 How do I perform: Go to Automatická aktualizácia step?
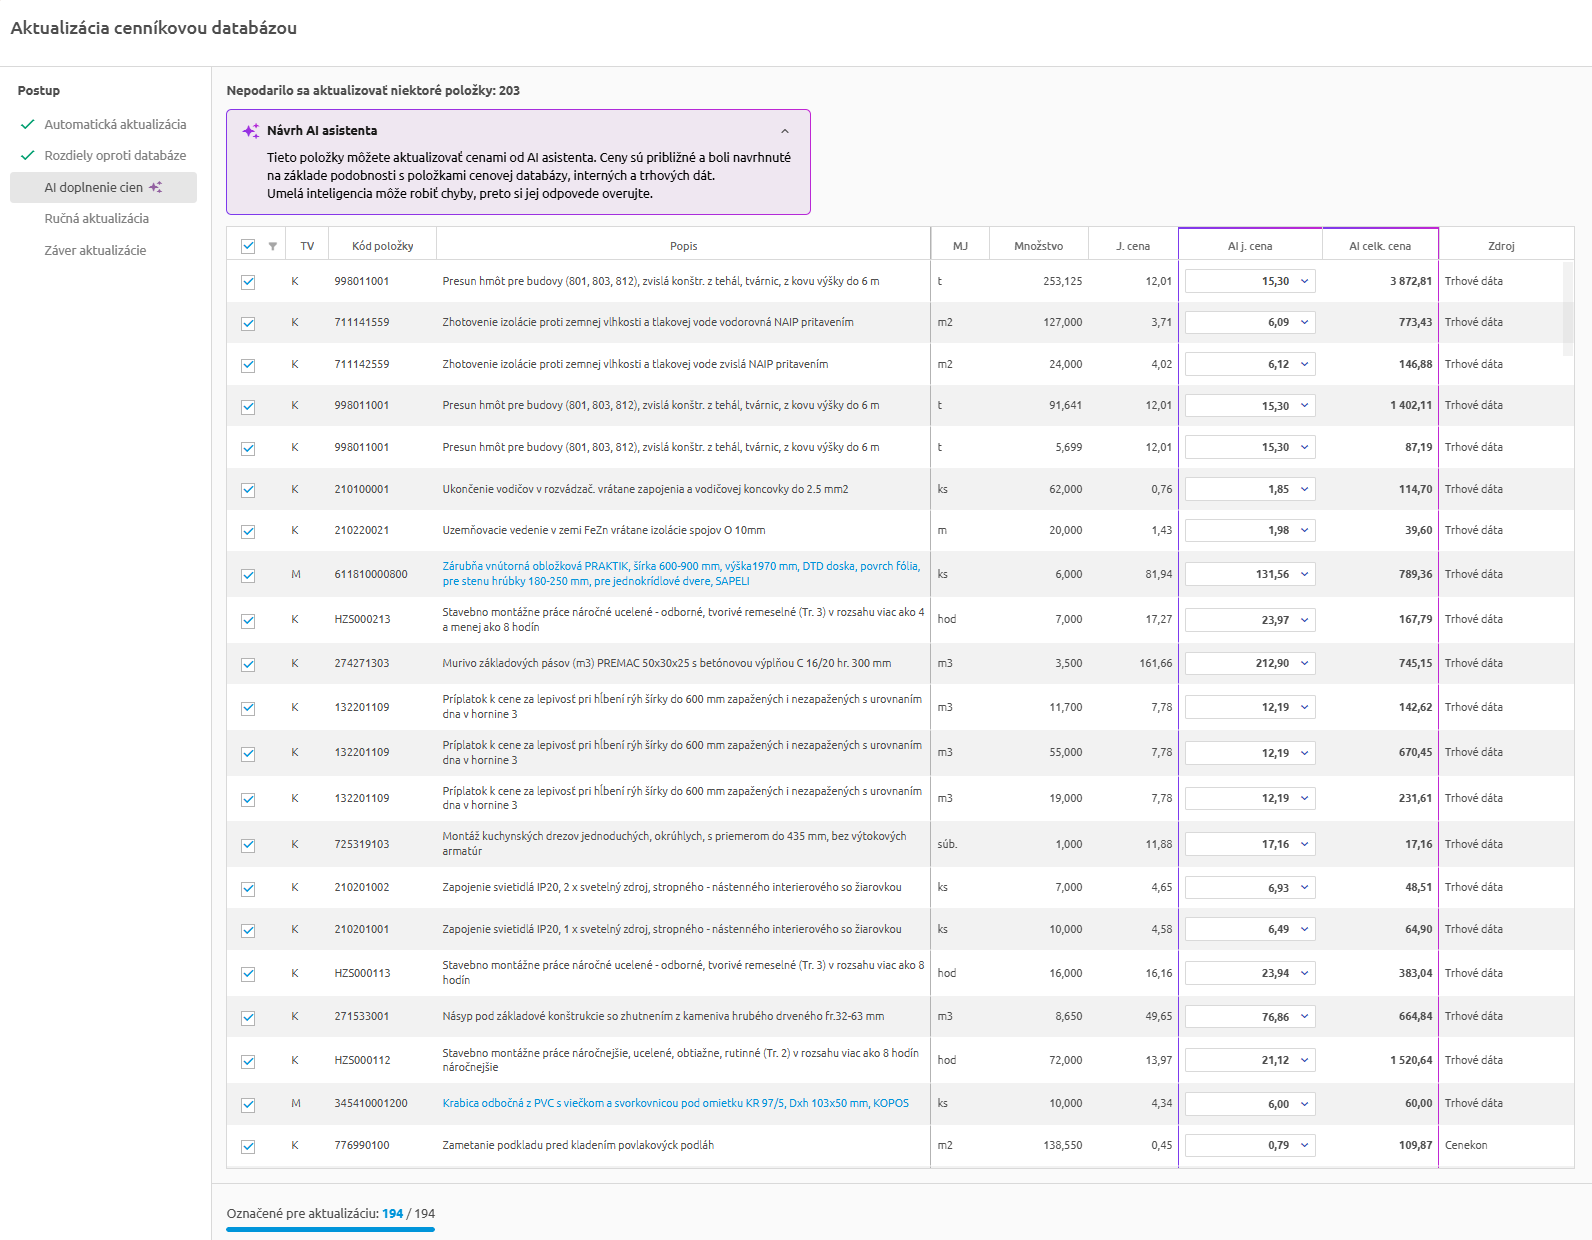115,125
